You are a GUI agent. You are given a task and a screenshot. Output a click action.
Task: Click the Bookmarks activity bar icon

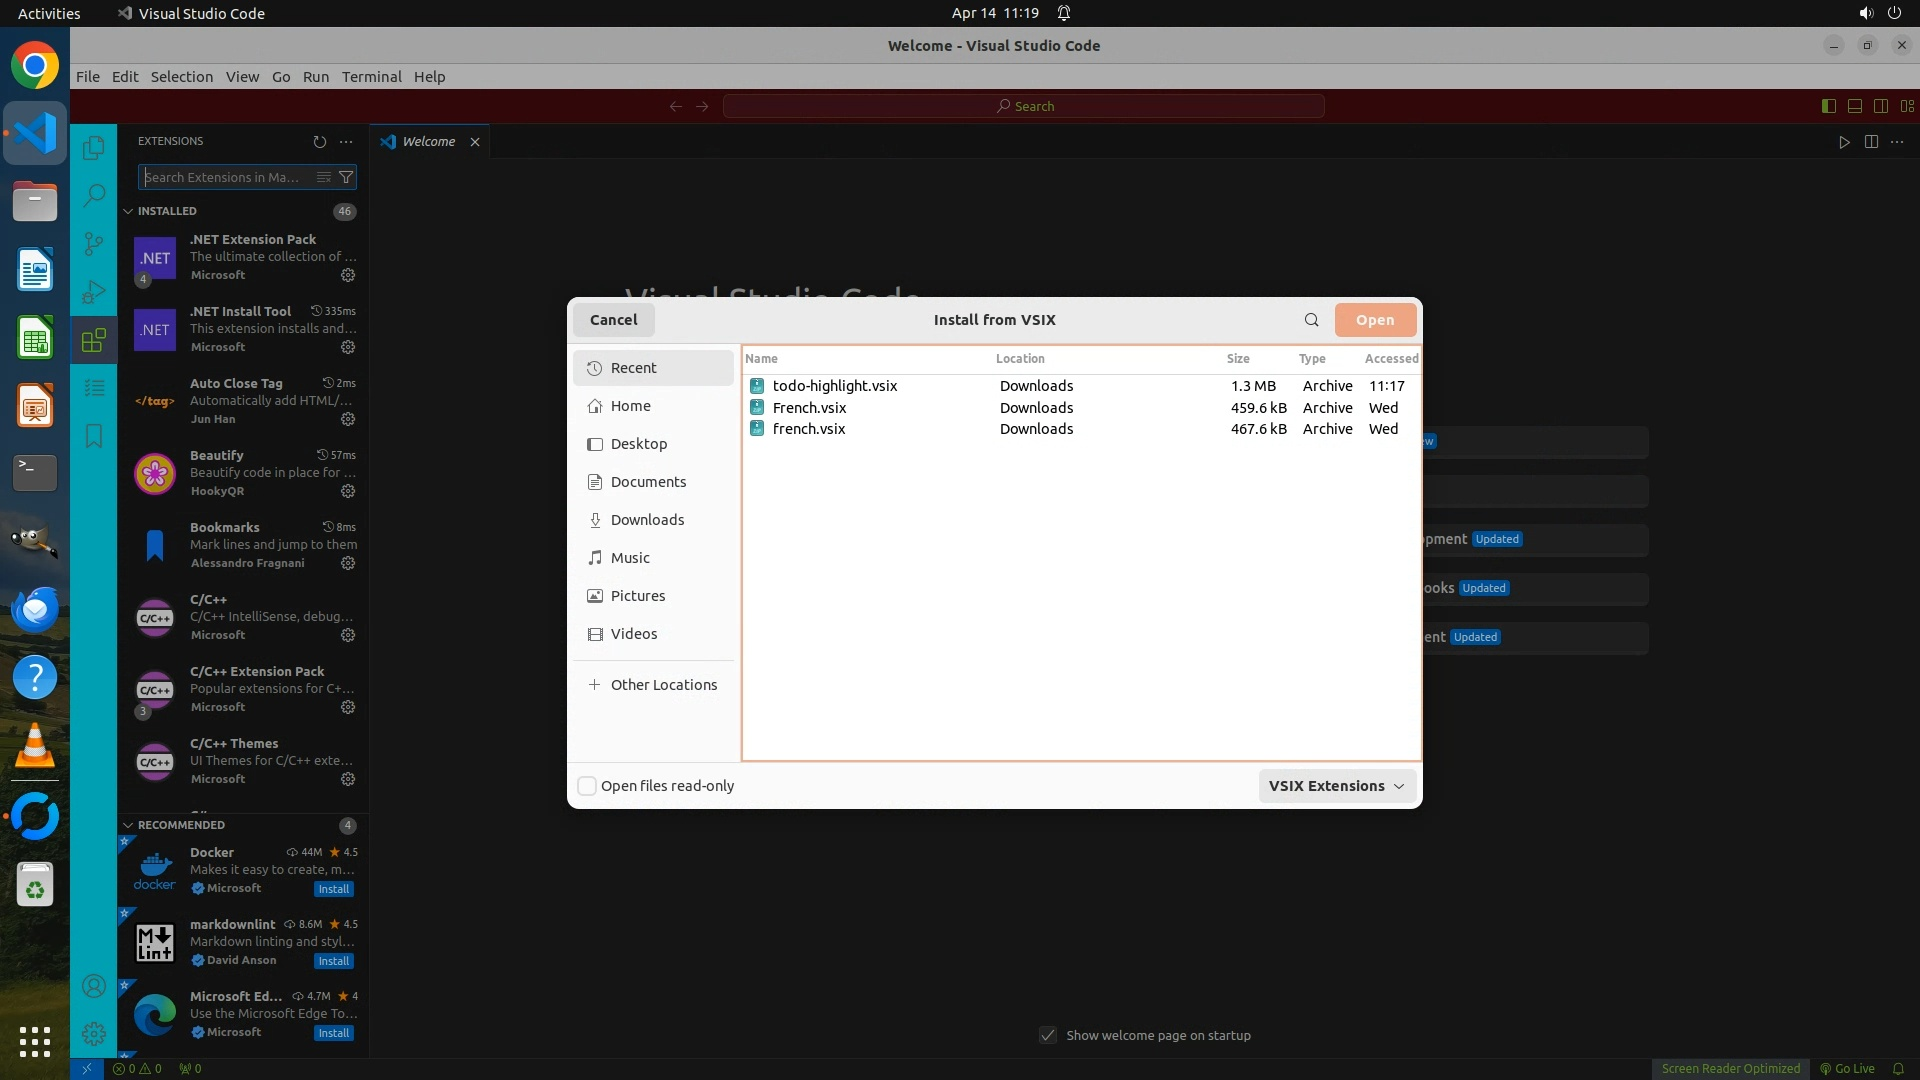93,436
